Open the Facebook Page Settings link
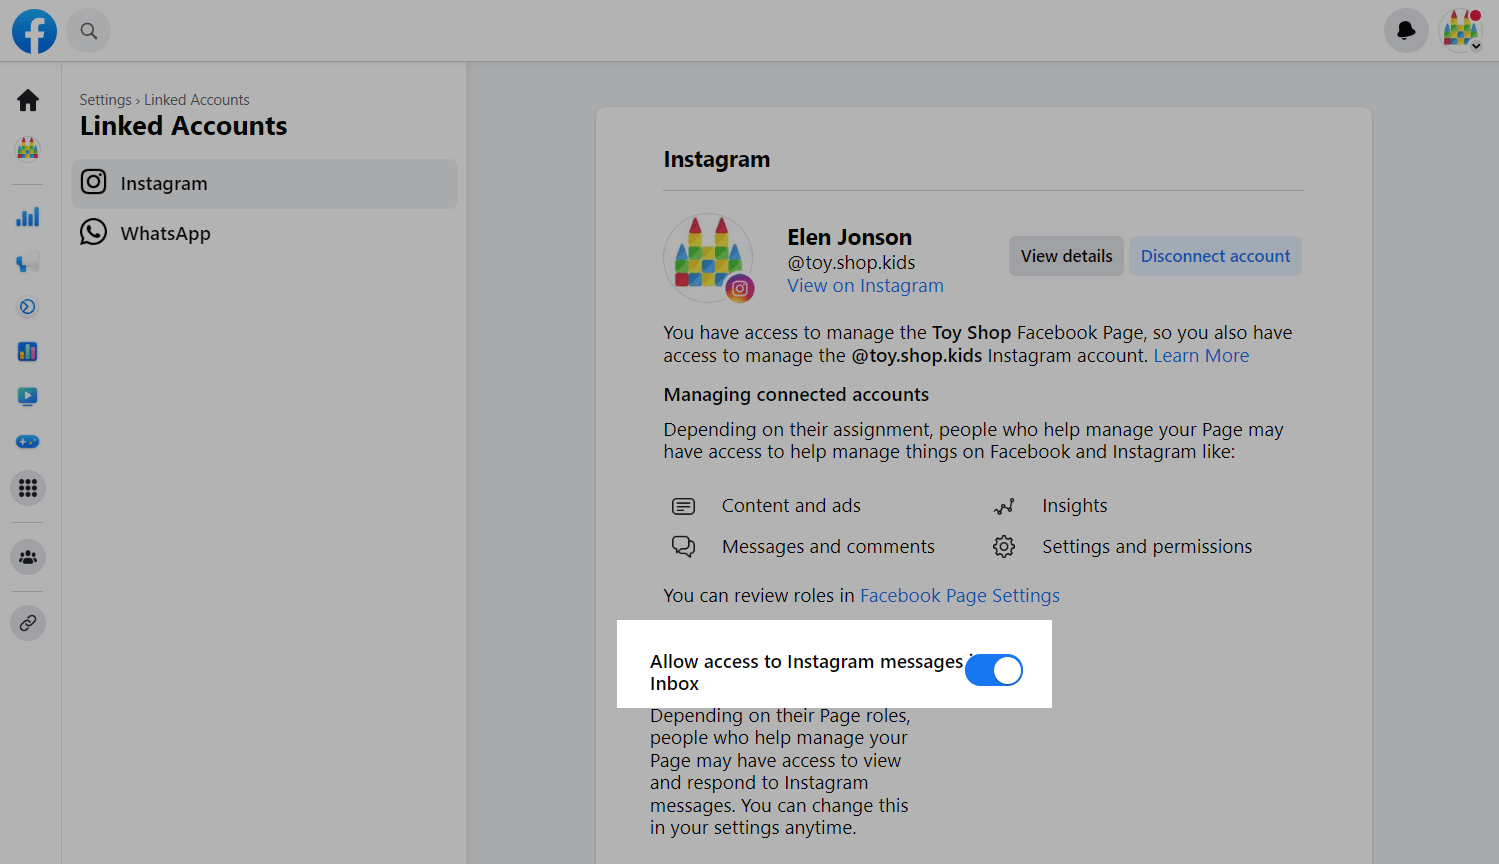The height and width of the screenshot is (864, 1499). (x=959, y=596)
